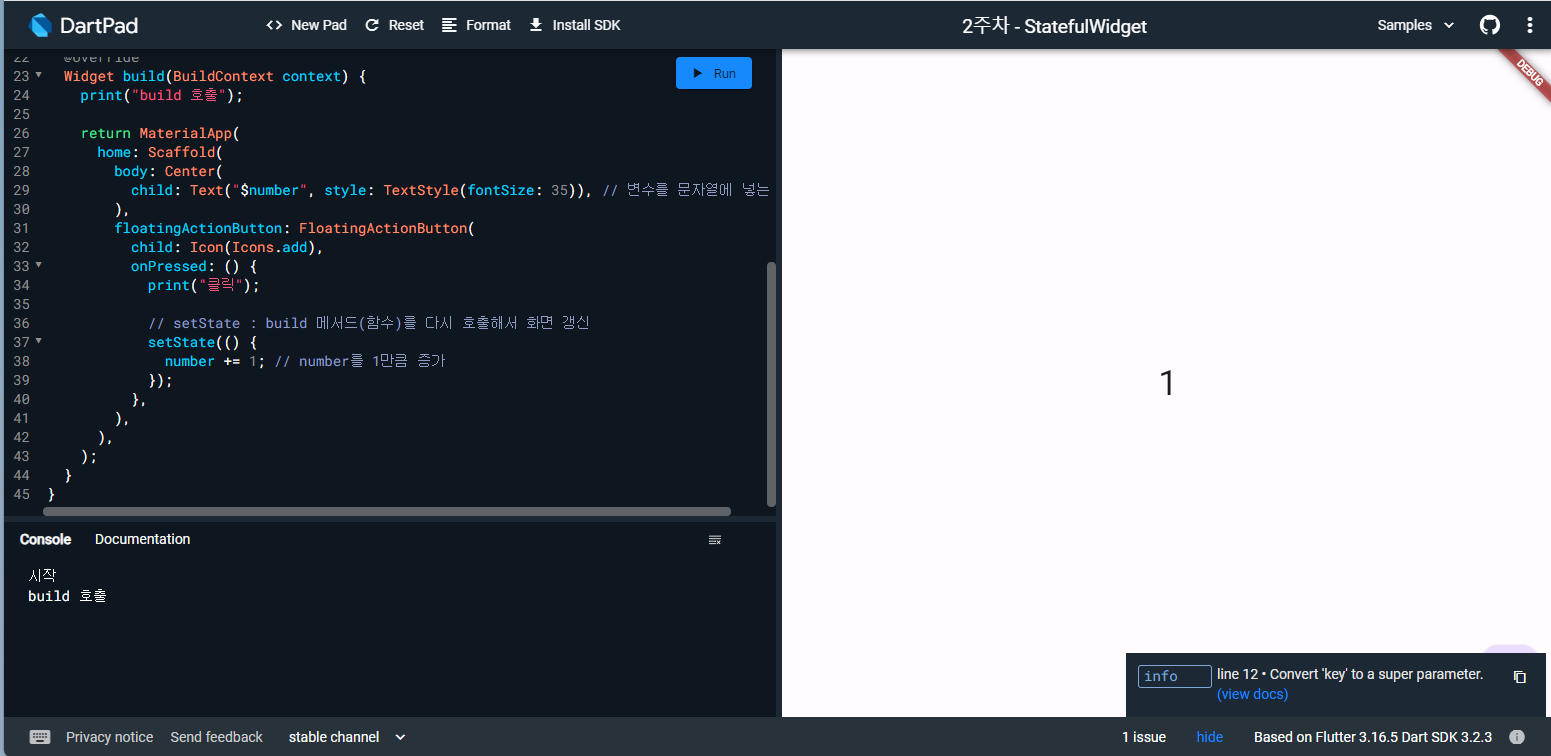Open keyboard shortcuts icon in footer

pyautogui.click(x=40, y=737)
